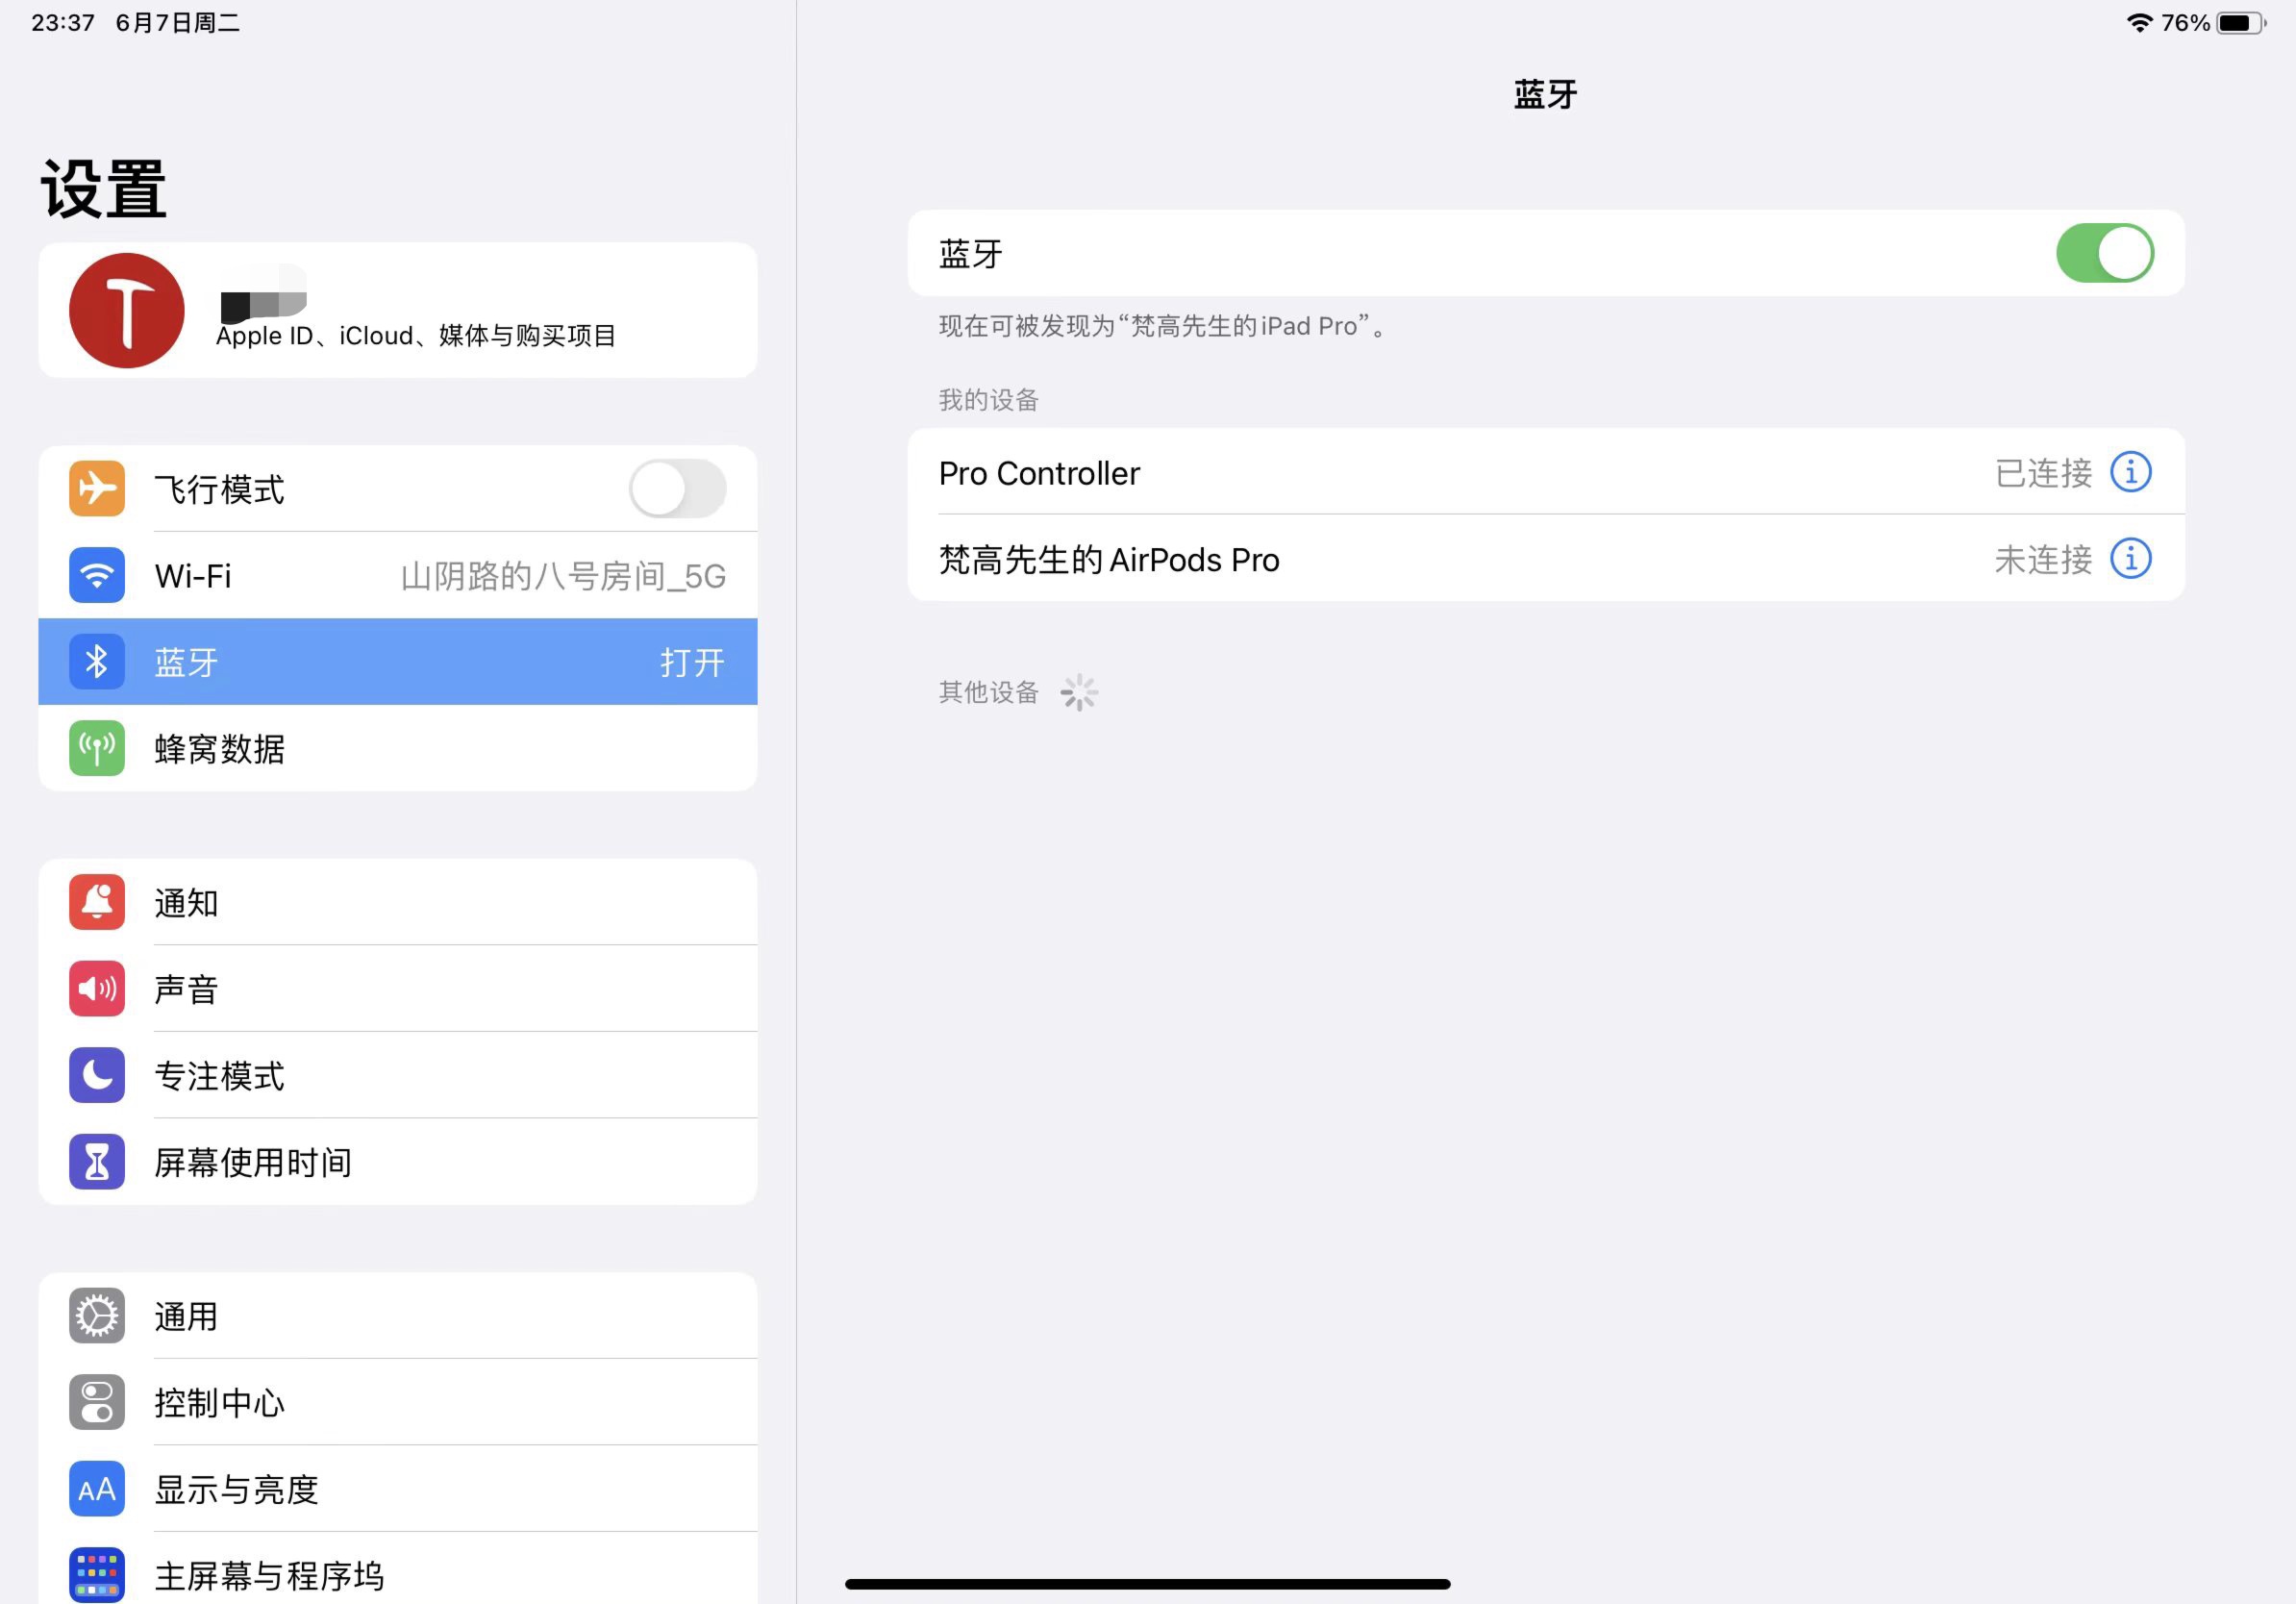The image size is (2296, 1604).
Task: Tap the Display & Brightness AA icon
Action: (x=97, y=1489)
